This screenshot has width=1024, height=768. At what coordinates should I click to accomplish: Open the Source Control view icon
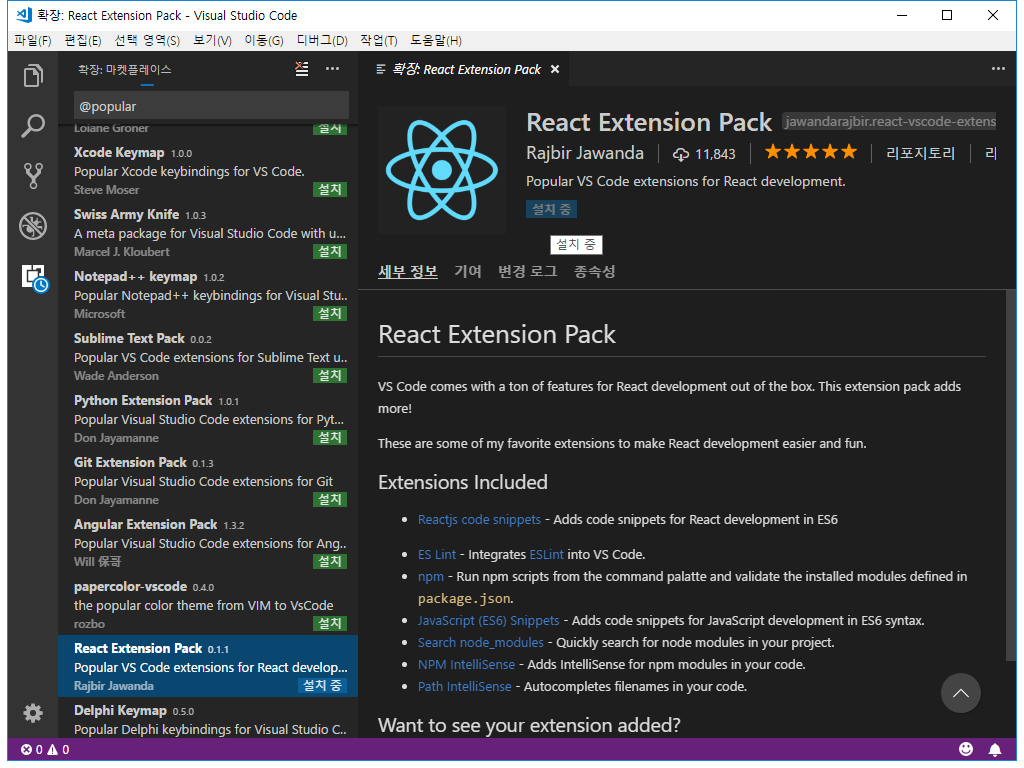tap(33, 175)
